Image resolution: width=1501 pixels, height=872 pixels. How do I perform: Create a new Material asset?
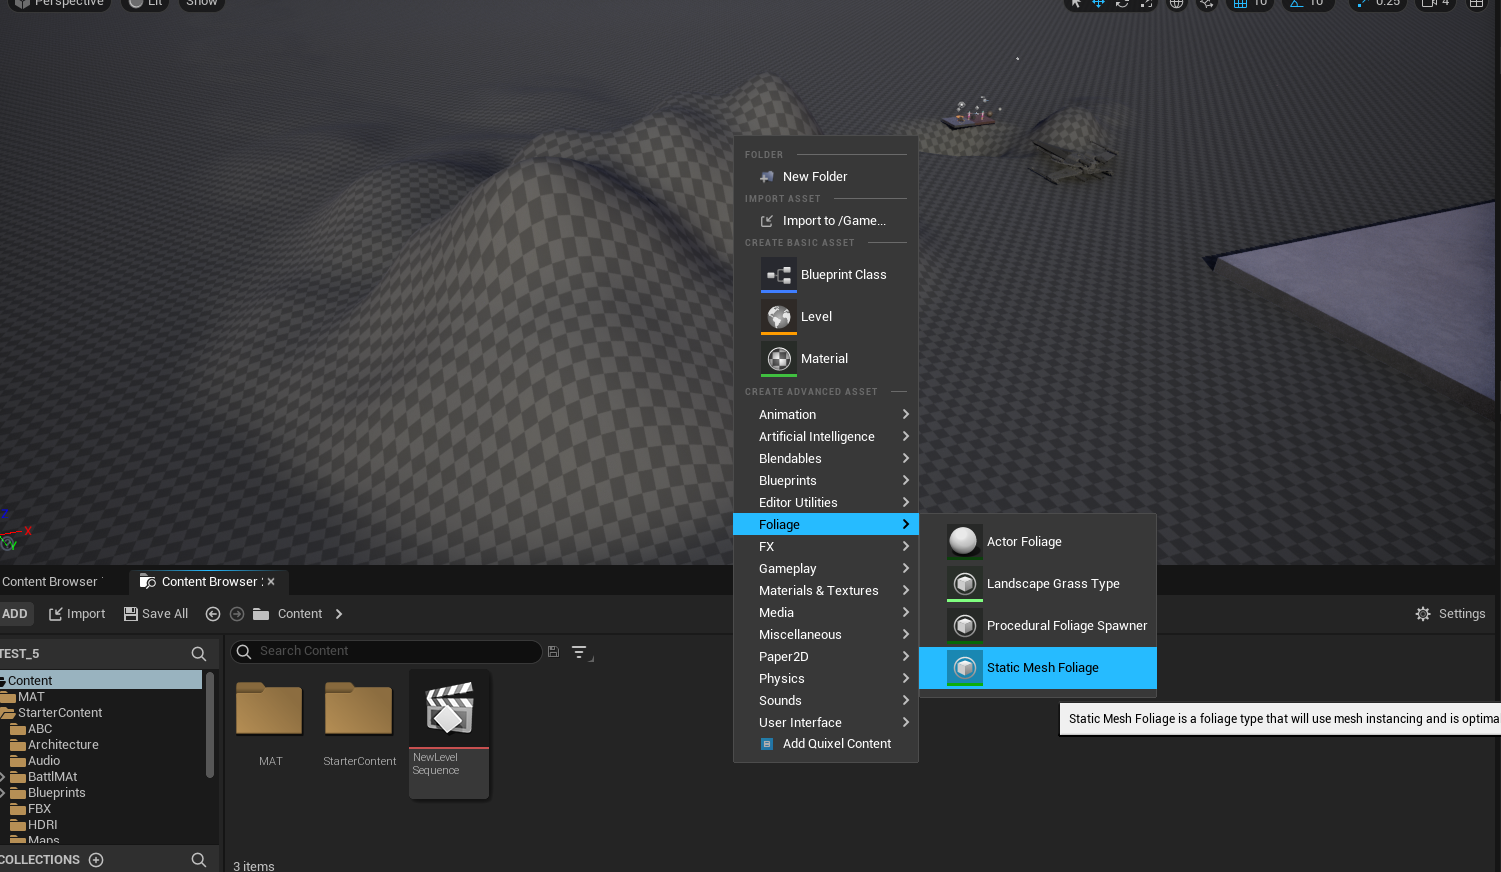point(825,358)
